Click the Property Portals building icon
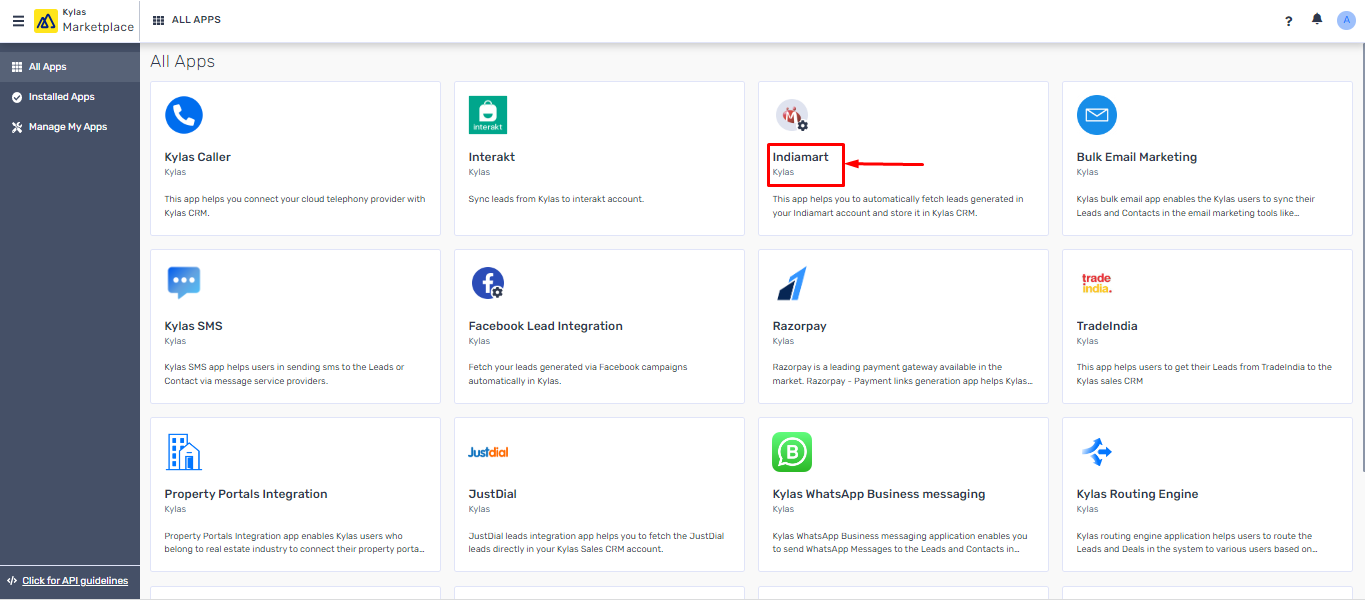1365x600 pixels. [184, 452]
